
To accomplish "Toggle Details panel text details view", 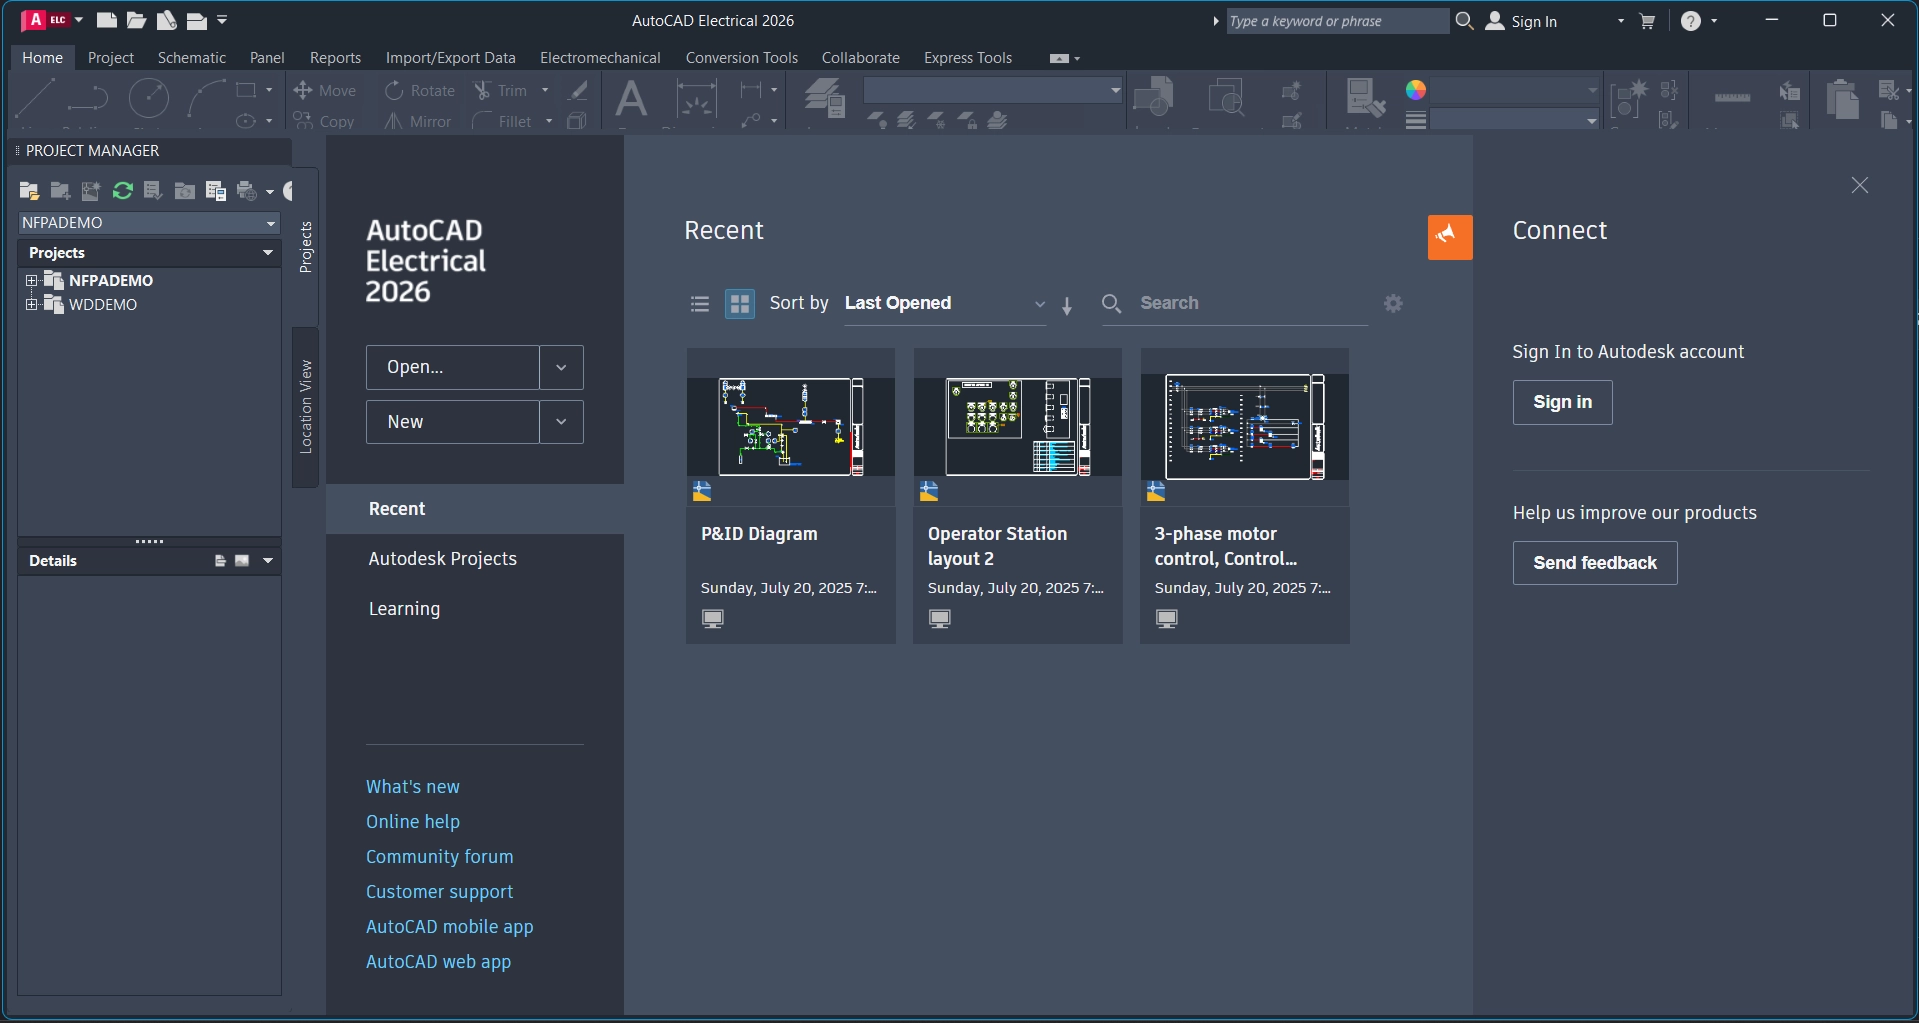I will click(220, 561).
